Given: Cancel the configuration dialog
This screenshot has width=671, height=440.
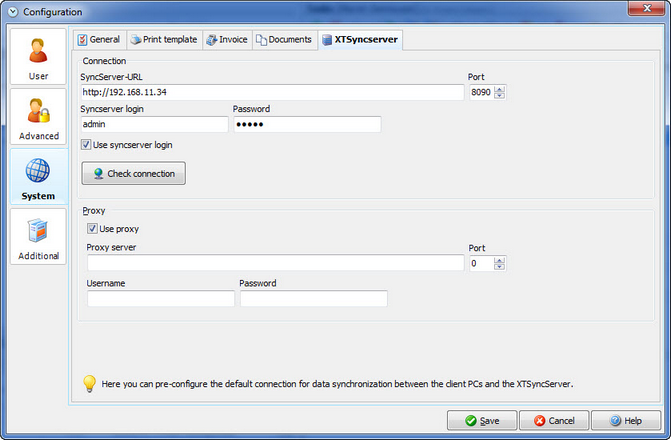Looking at the screenshot, I should tap(554, 421).
